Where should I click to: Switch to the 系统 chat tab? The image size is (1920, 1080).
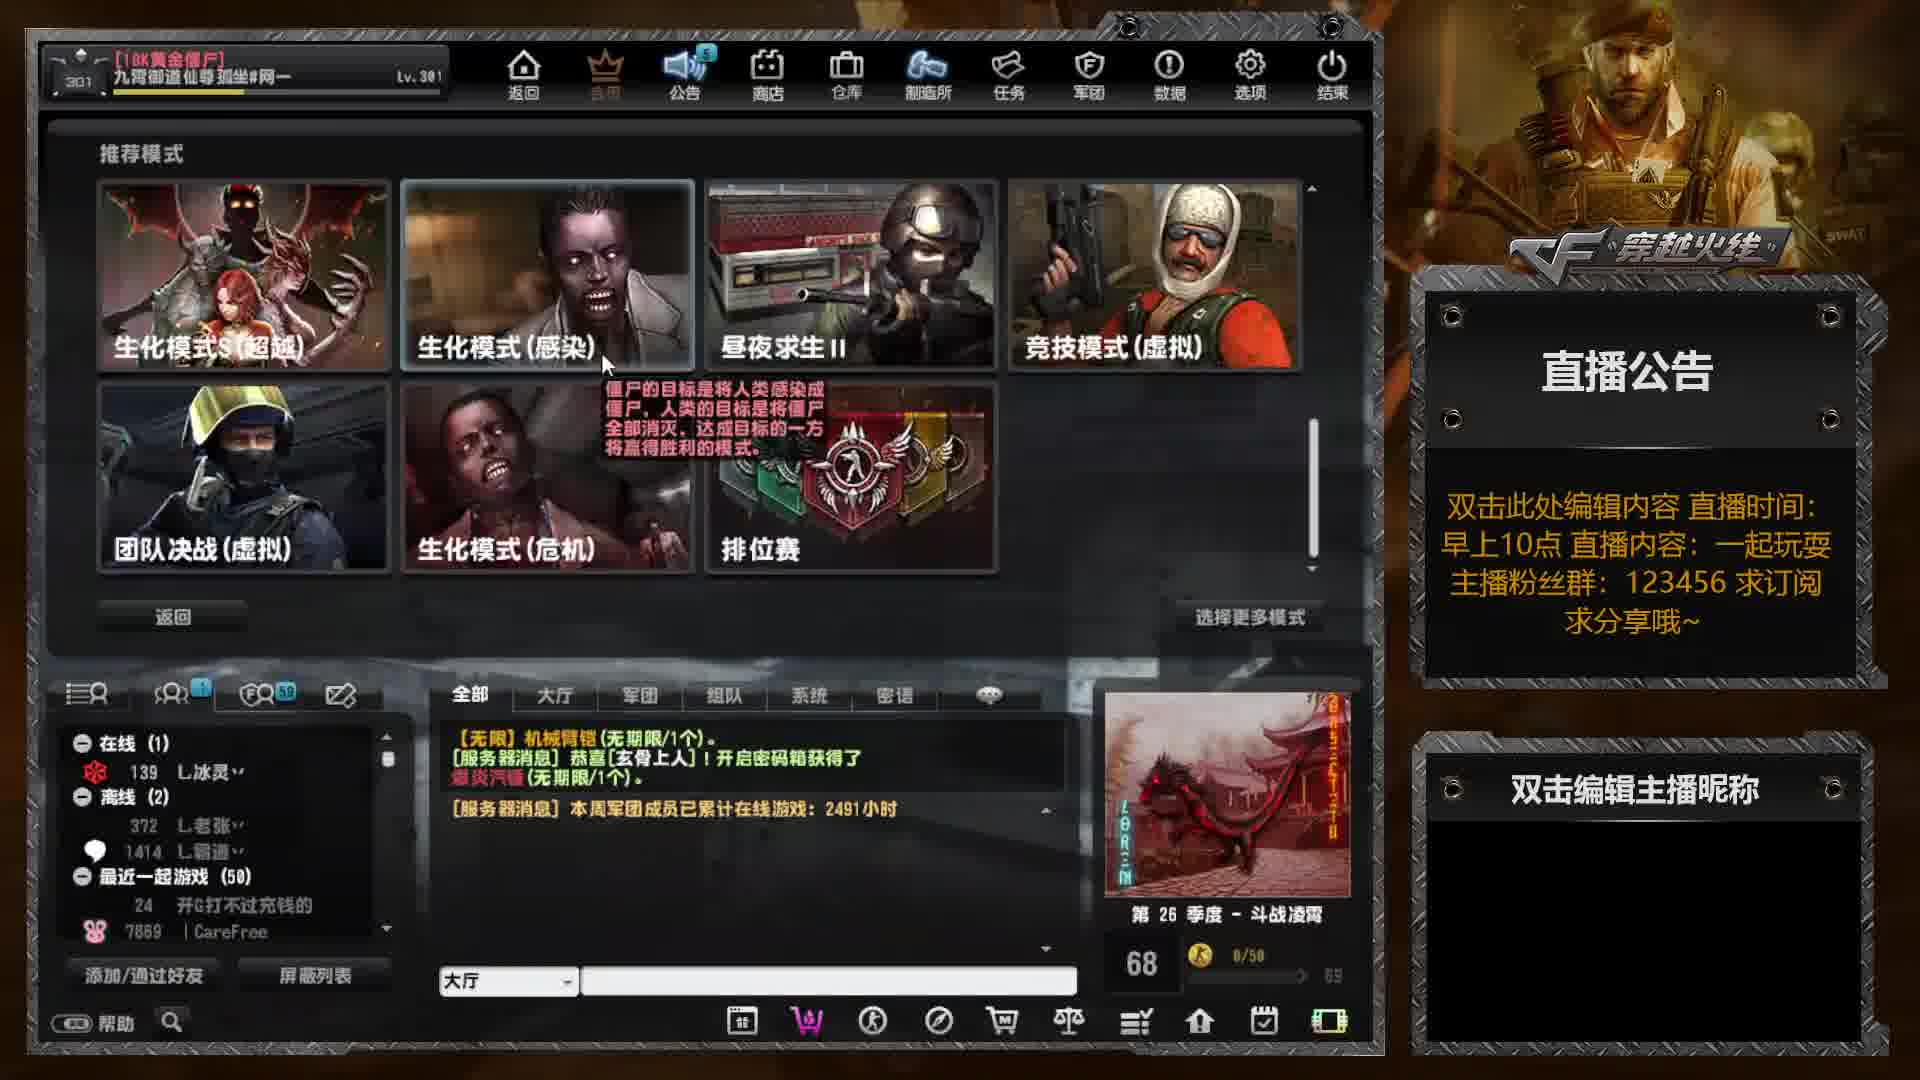tap(810, 695)
